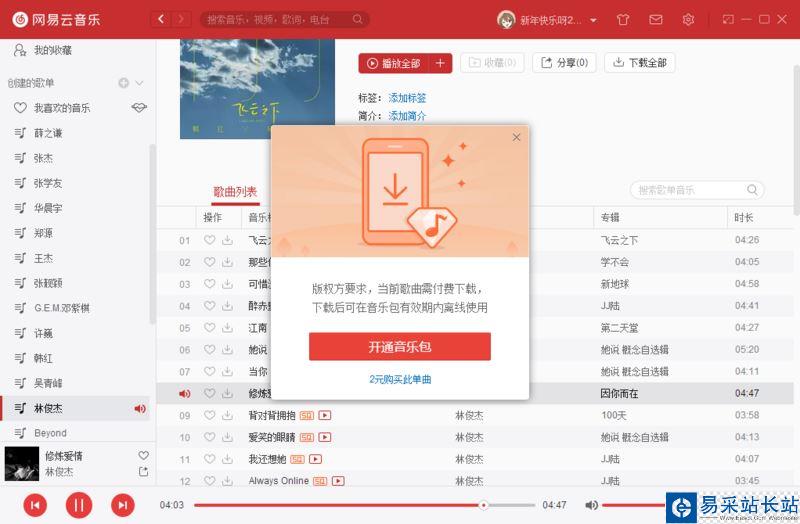
Task: Click the 播放全部 button
Action: tap(394, 63)
